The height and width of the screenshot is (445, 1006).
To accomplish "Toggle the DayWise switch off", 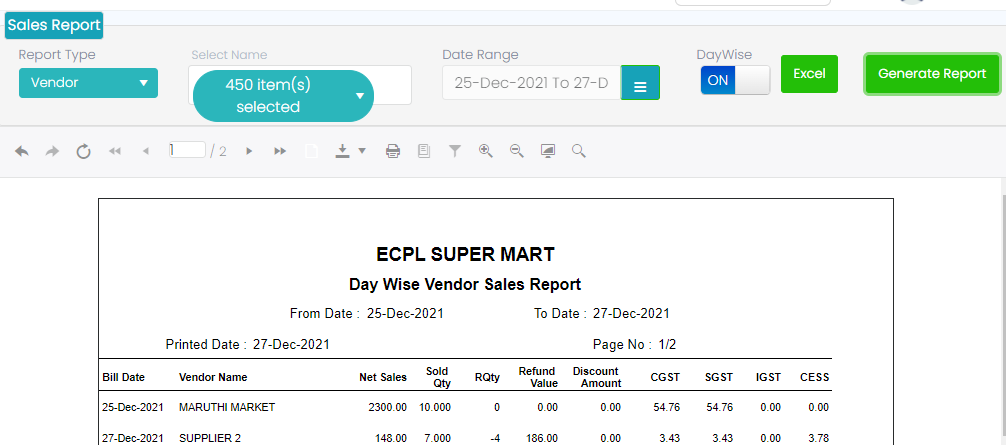I will click(735, 80).
